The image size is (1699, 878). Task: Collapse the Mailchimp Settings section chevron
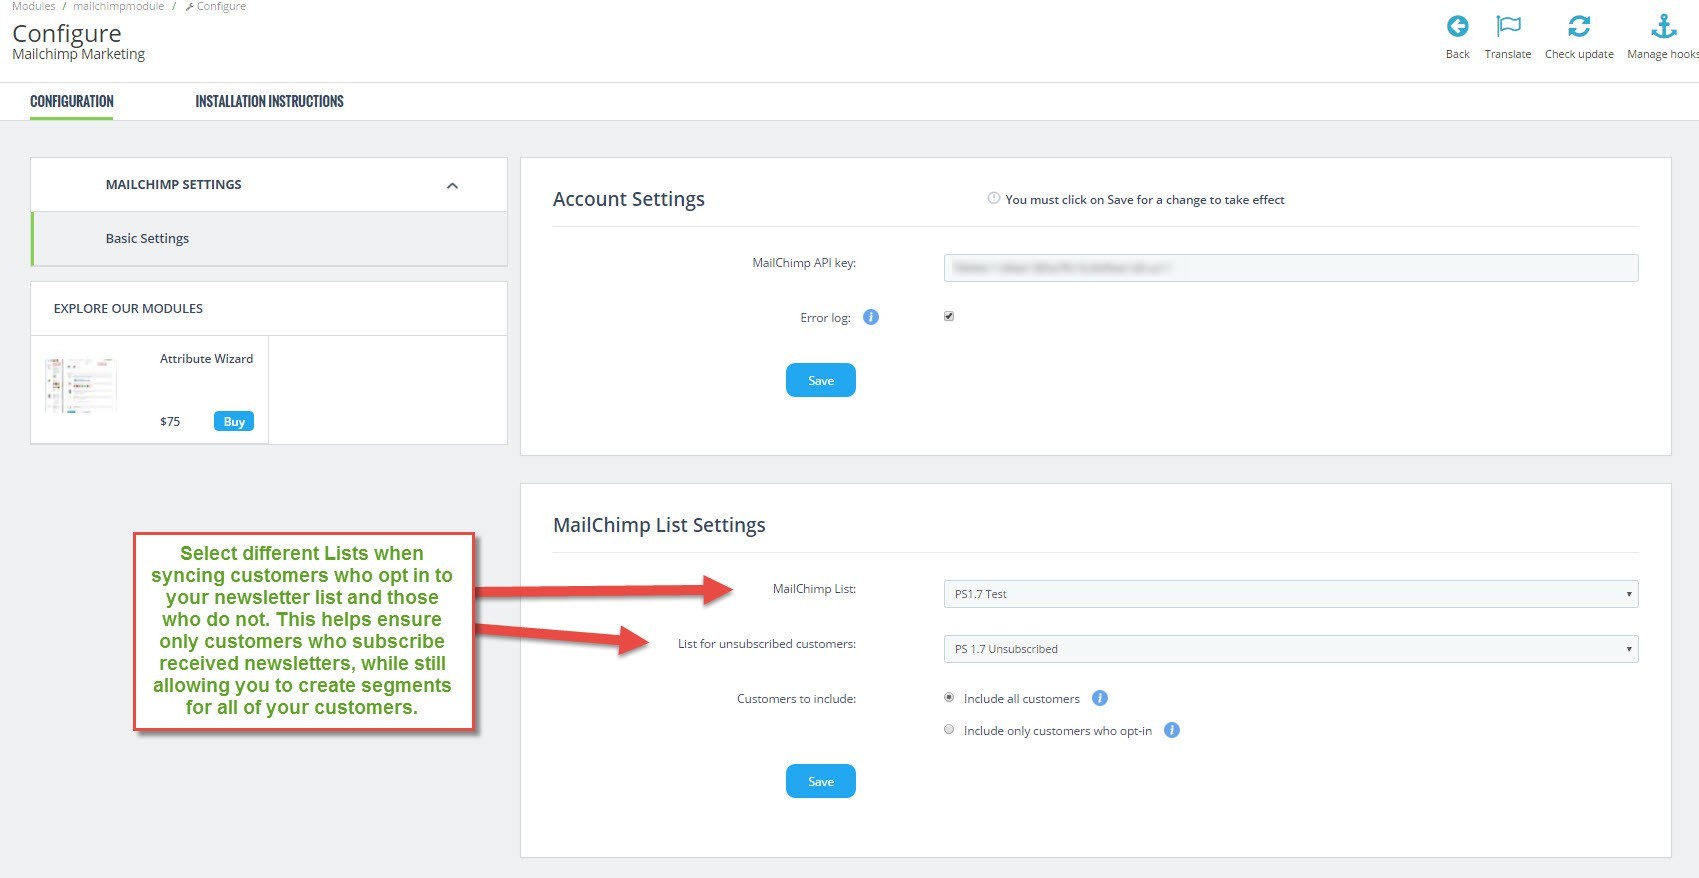[x=452, y=185]
